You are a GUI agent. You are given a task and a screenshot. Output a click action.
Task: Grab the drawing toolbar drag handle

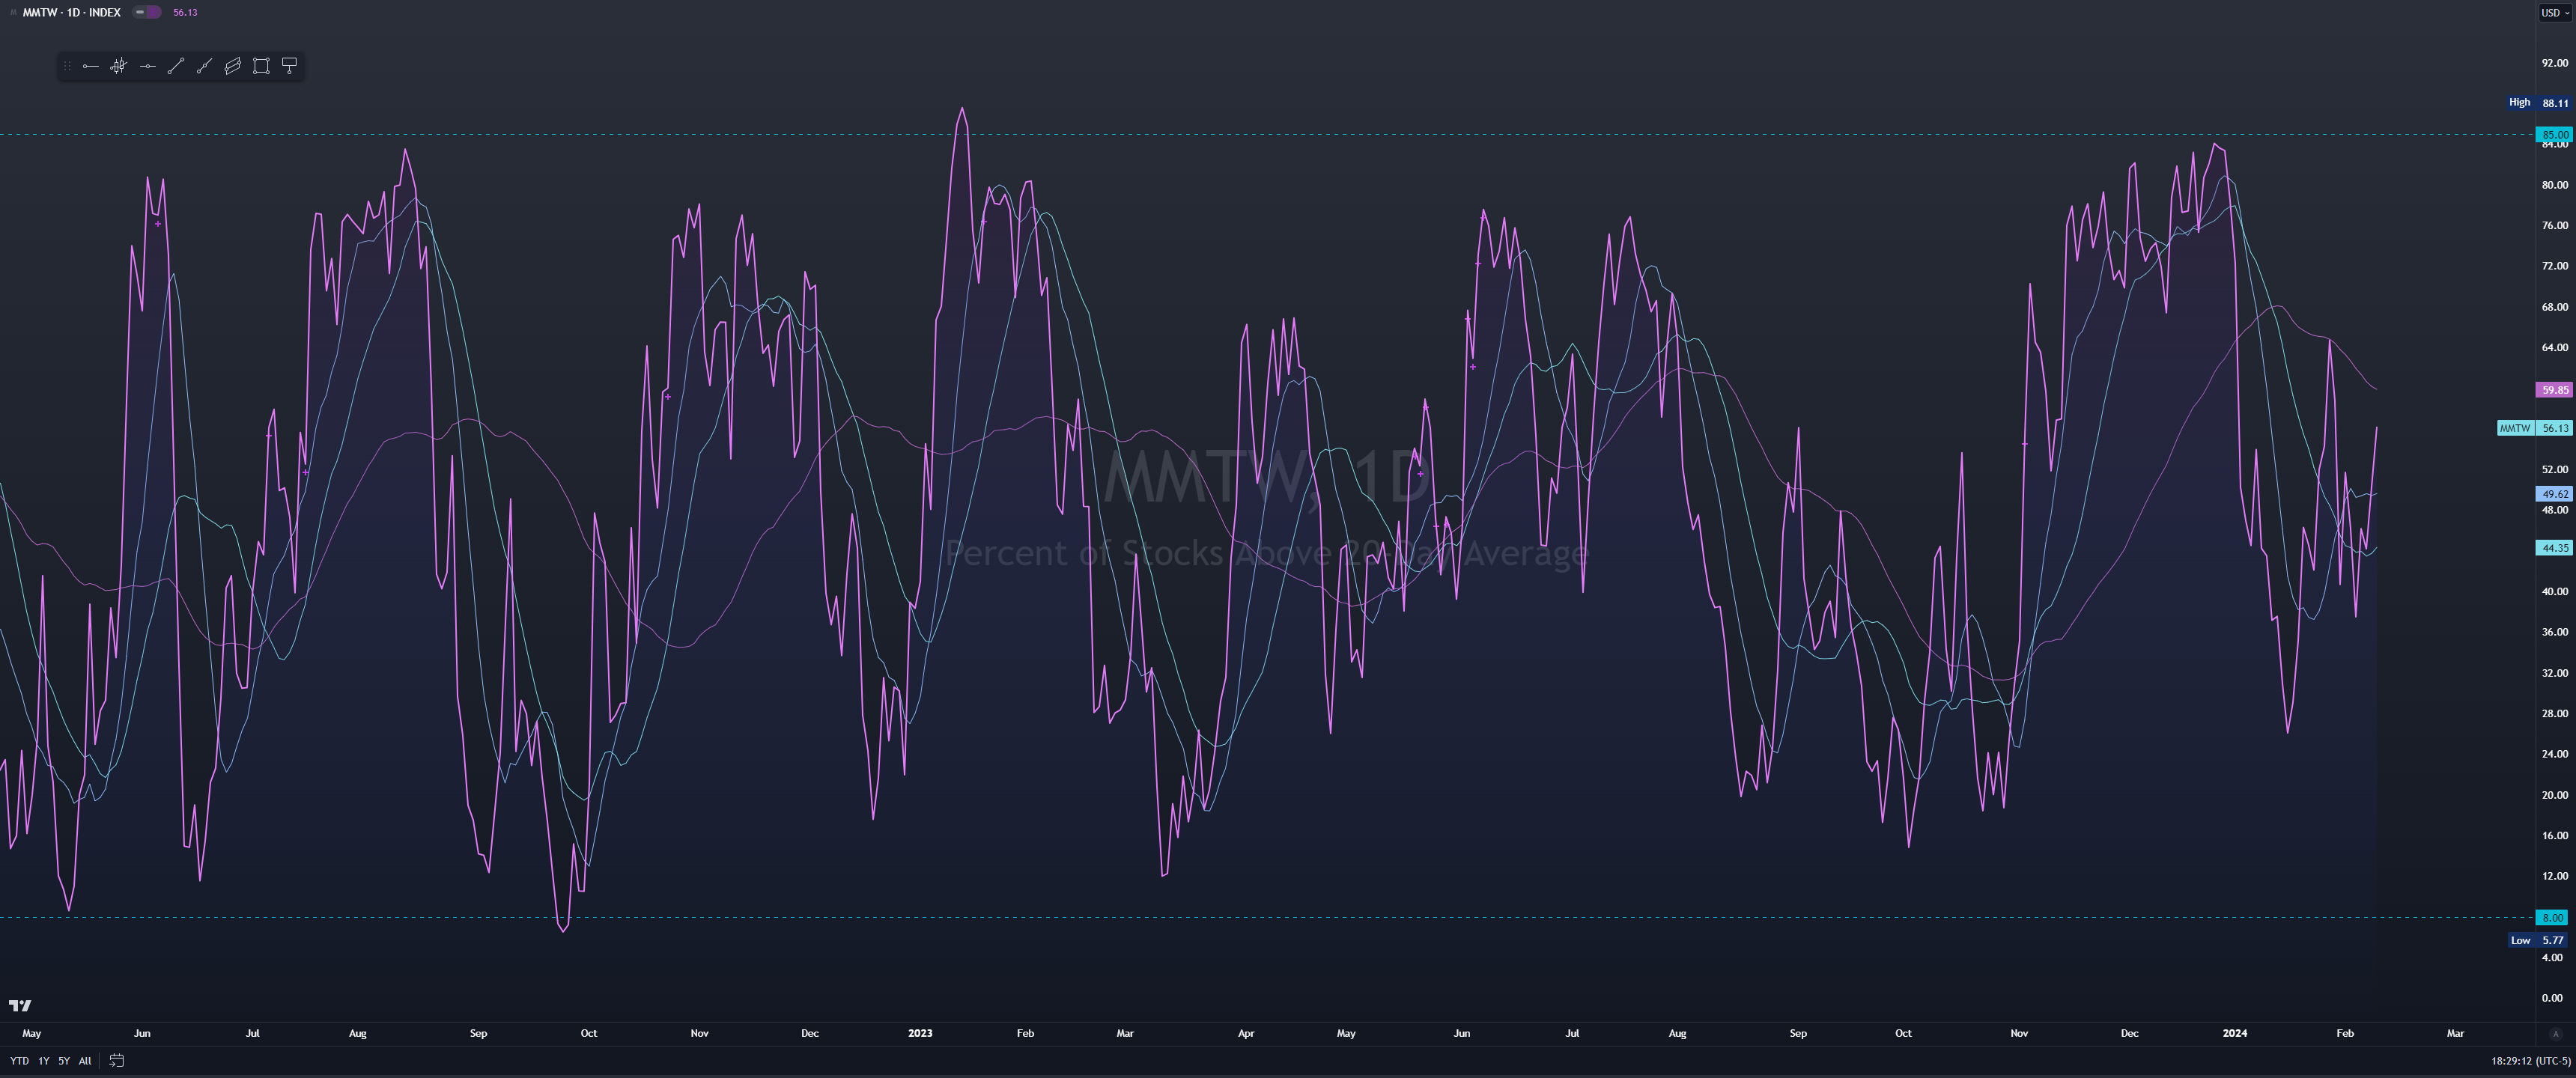click(x=67, y=66)
